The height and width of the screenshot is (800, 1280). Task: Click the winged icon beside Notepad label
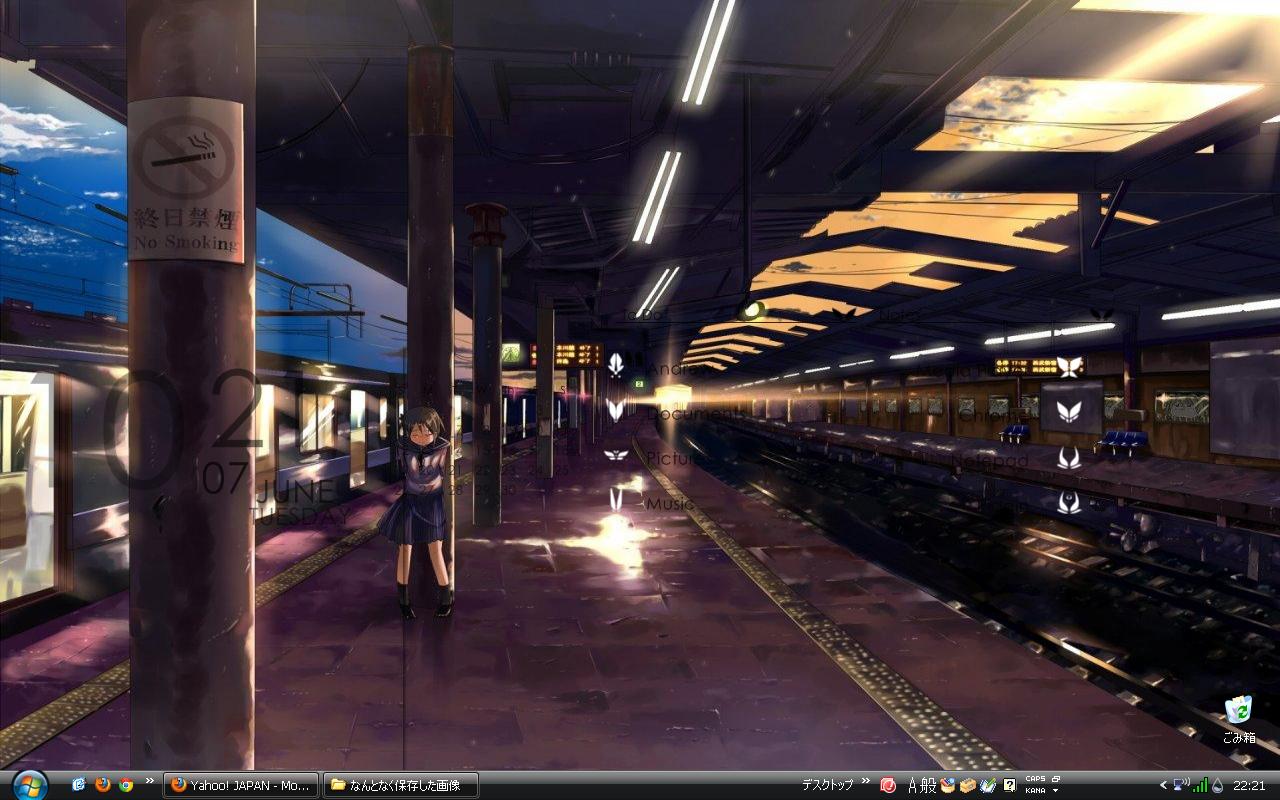click(x=1069, y=458)
